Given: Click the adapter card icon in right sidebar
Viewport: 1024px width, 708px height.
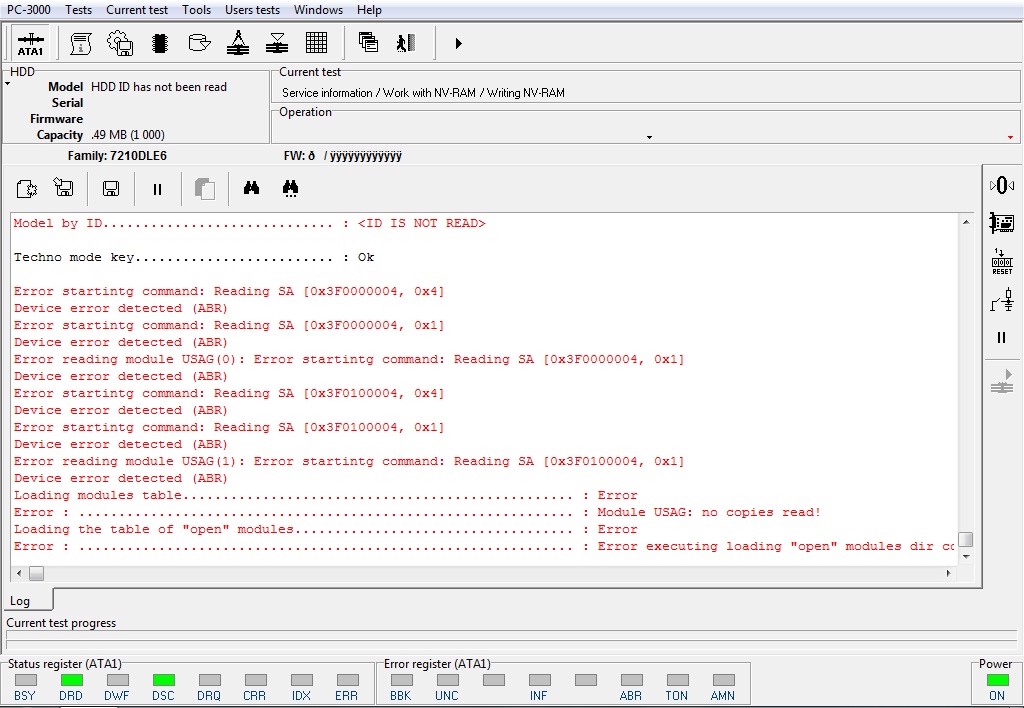Looking at the screenshot, I should pos(1002,223).
